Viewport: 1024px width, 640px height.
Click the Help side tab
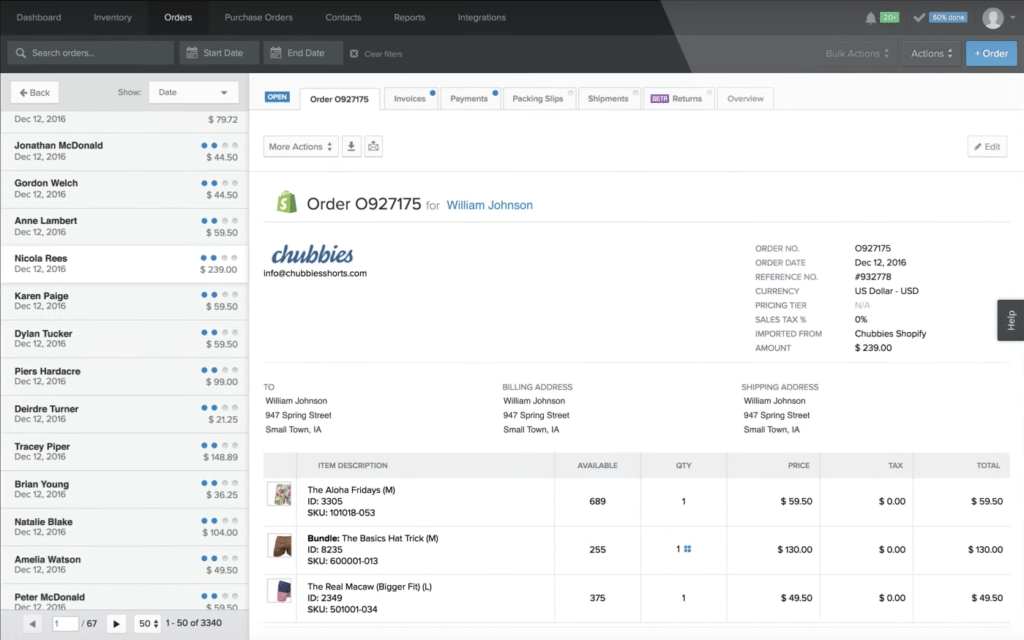1010,320
